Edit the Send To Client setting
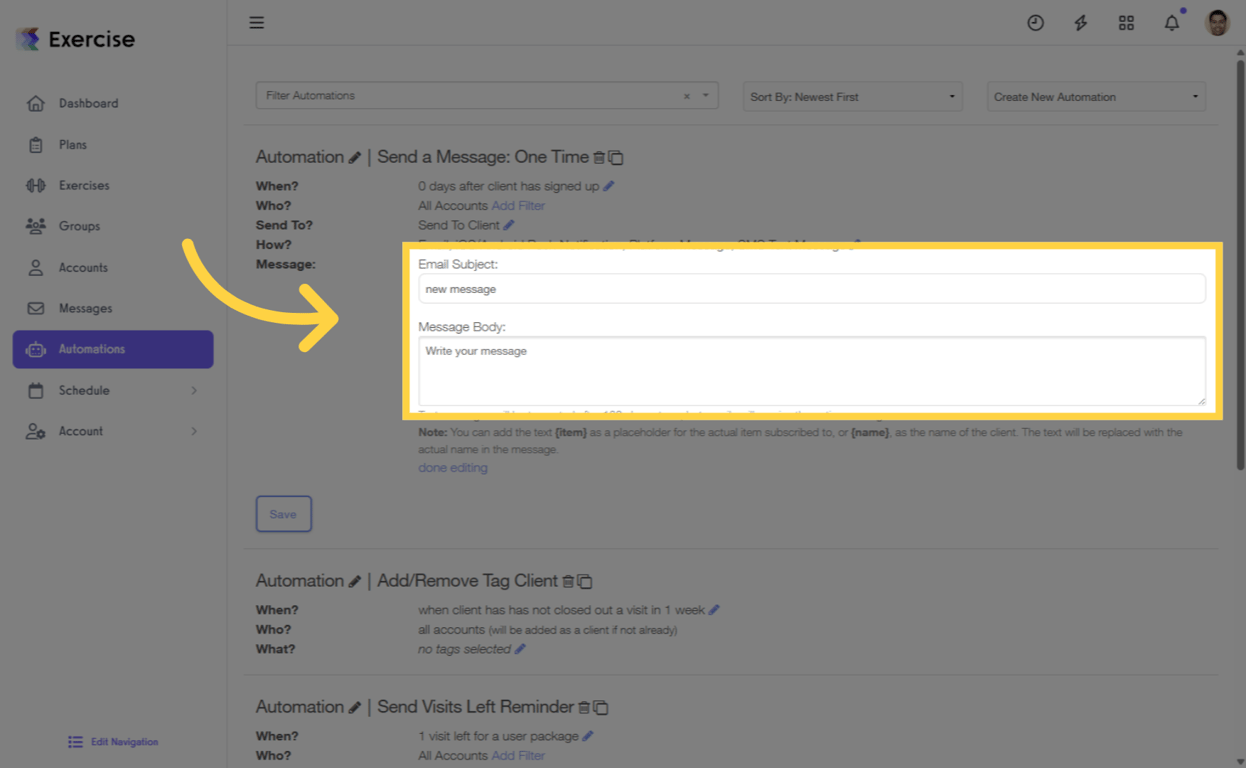Viewport: 1246px width, 768px height. [508, 225]
